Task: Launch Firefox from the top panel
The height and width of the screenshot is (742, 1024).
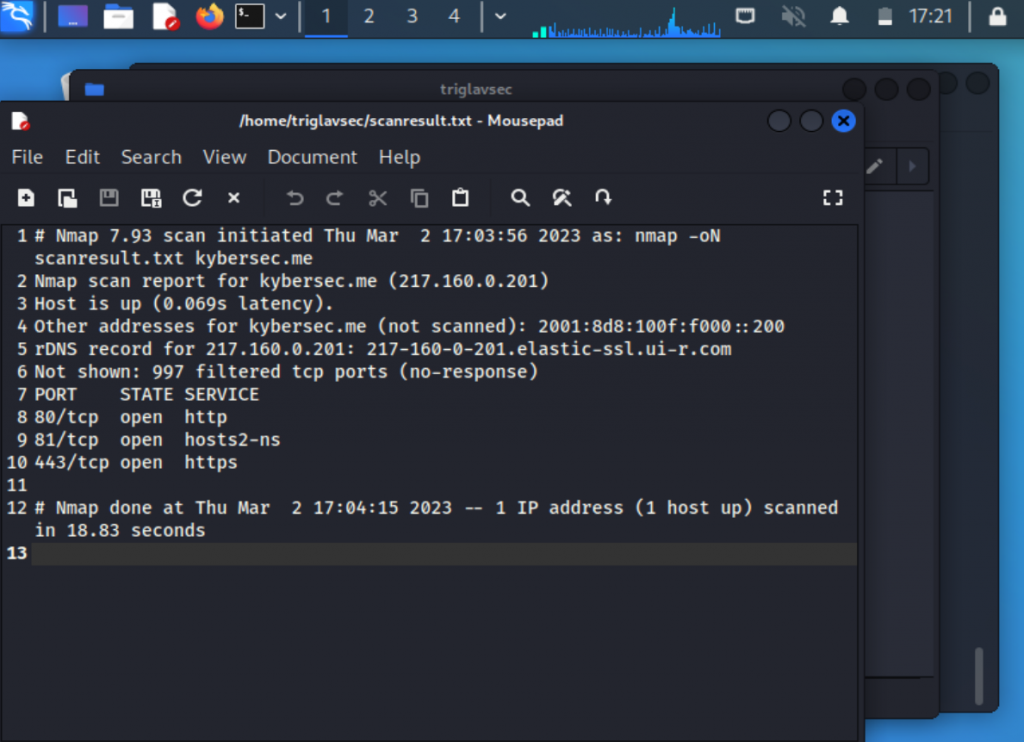Action: 209,16
